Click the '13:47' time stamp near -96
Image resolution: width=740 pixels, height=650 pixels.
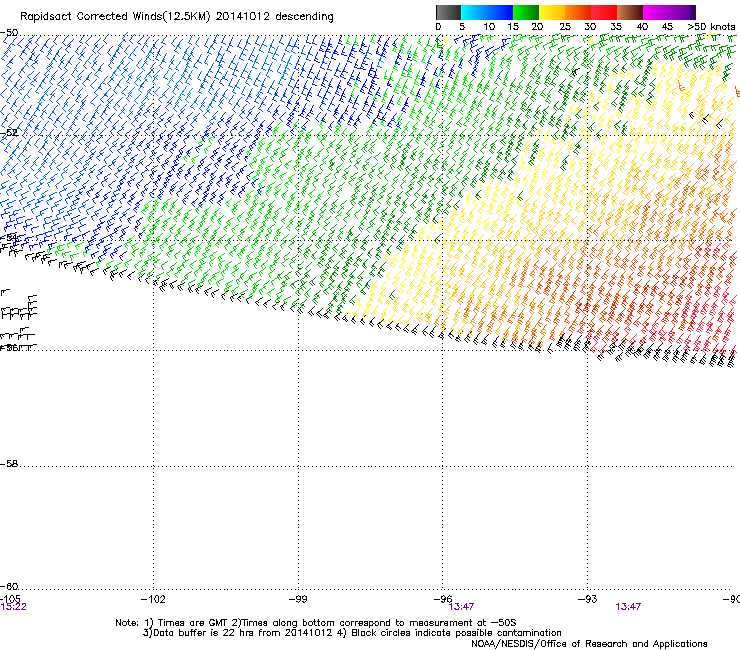click(461, 607)
